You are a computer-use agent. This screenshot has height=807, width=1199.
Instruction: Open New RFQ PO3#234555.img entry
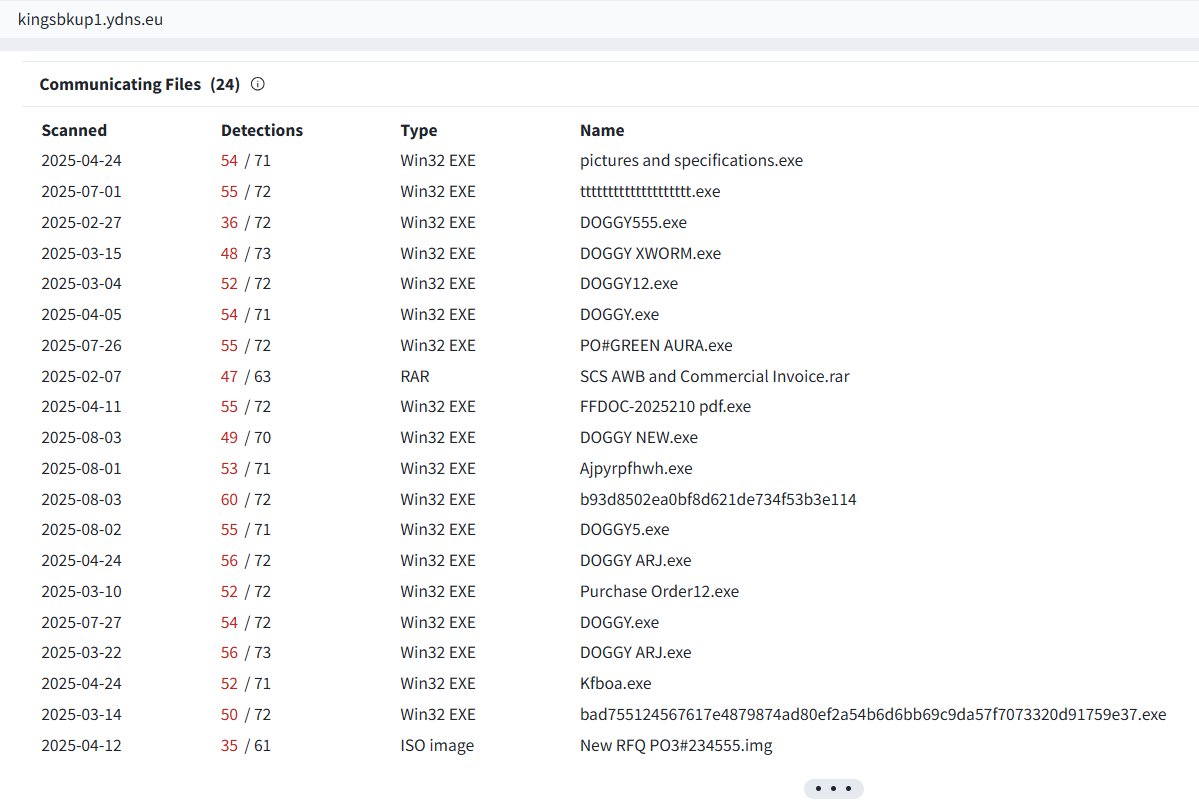click(x=676, y=745)
